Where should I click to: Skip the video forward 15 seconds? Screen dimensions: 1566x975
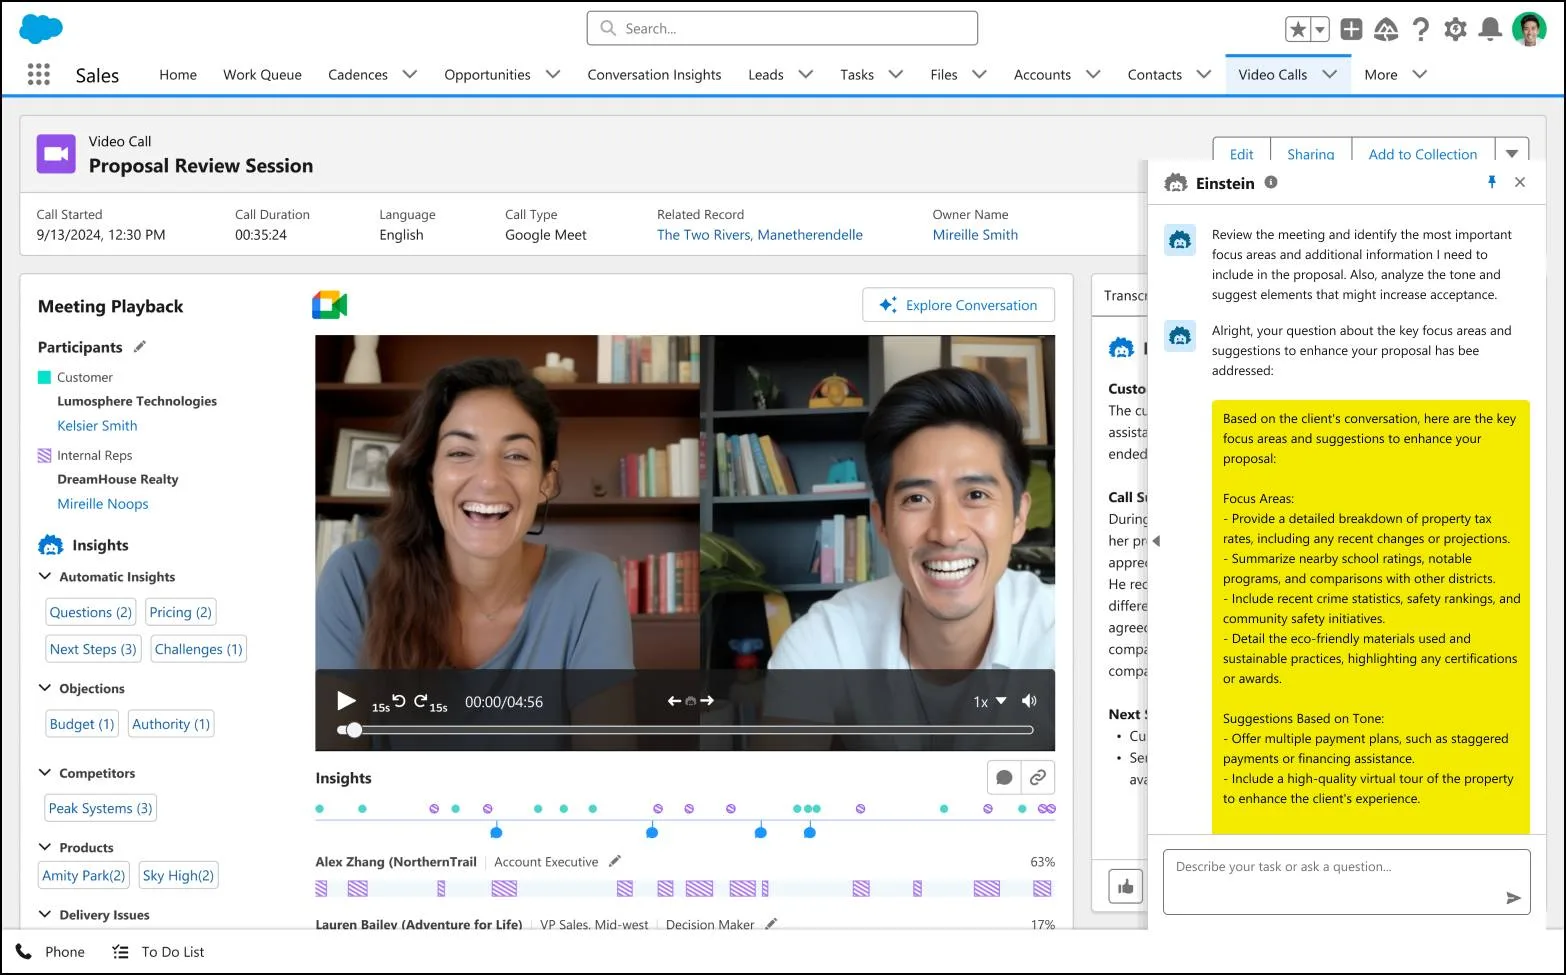click(x=430, y=703)
